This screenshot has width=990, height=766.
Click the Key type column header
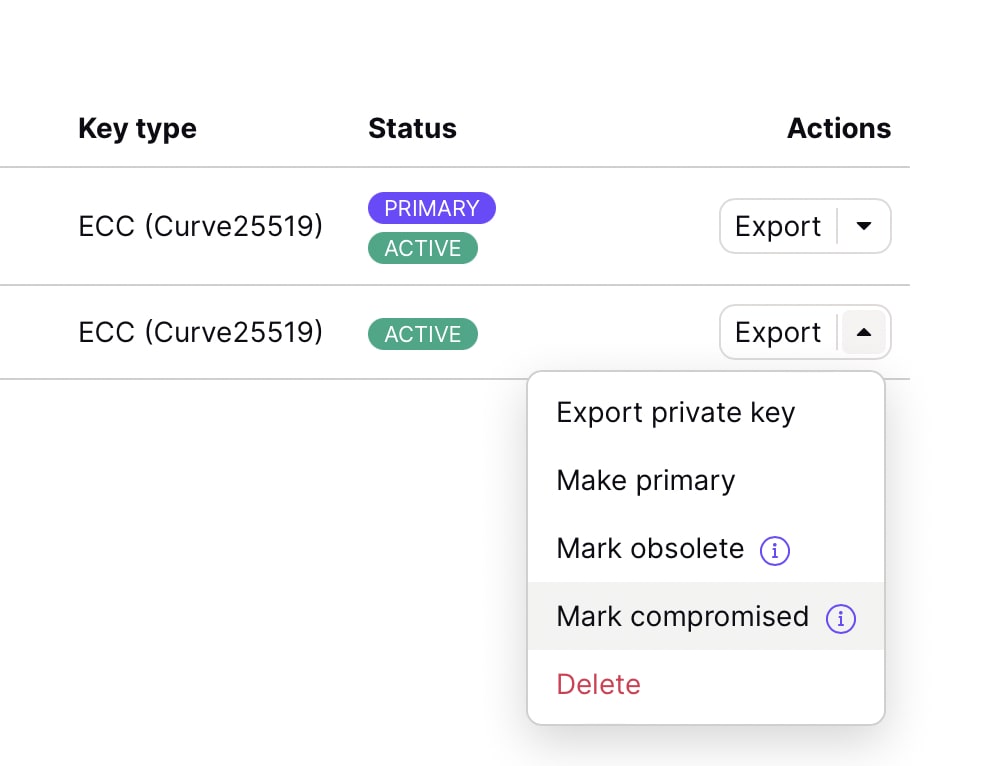pyautogui.click(x=137, y=129)
